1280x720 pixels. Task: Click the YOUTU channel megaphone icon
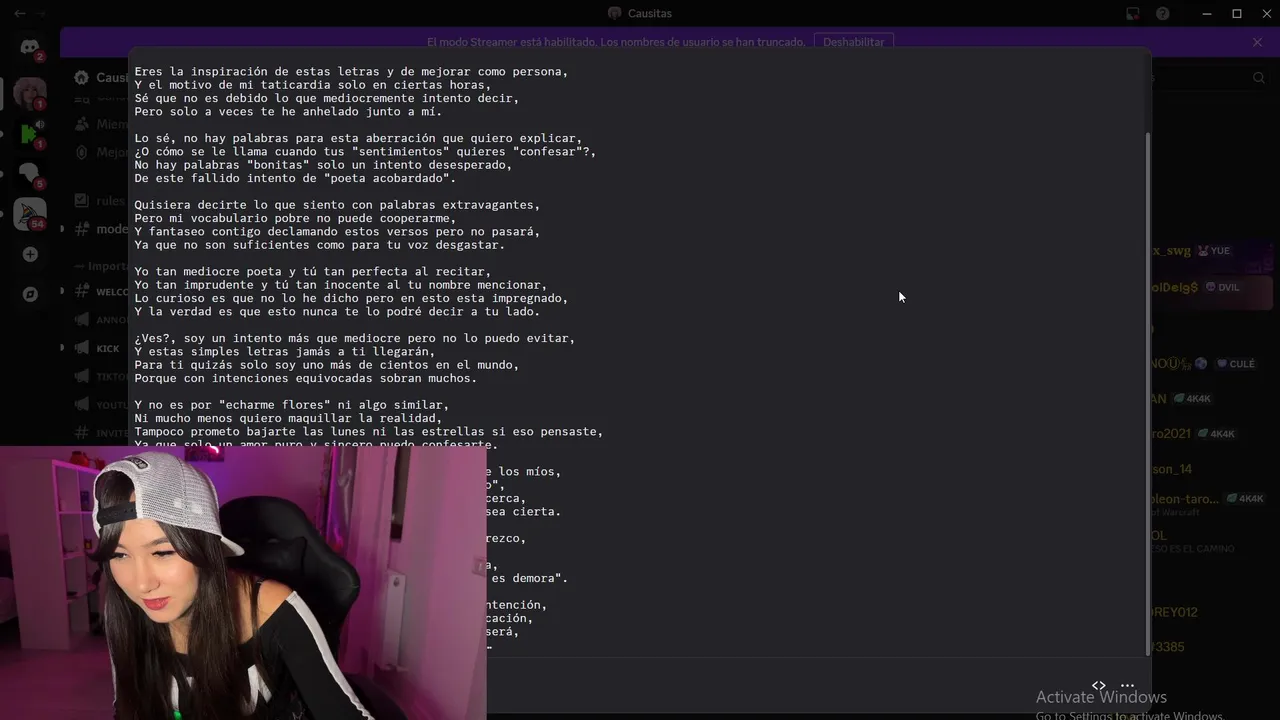(x=82, y=405)
